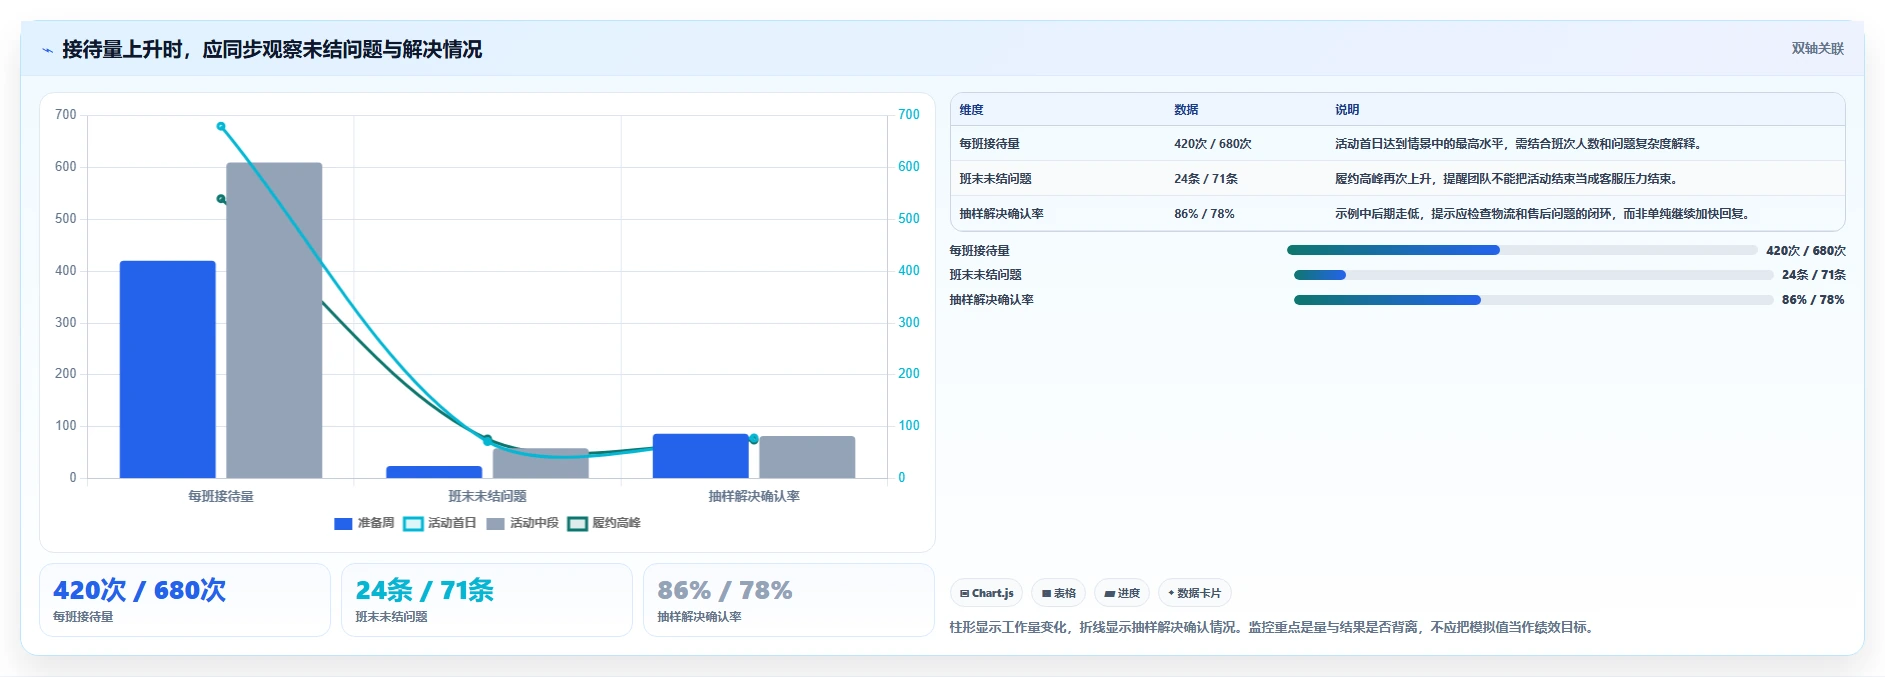Click the gray bar for 抽样解决确认率
This screenshot has width=1885, height=677.
[x=807, y=457]
